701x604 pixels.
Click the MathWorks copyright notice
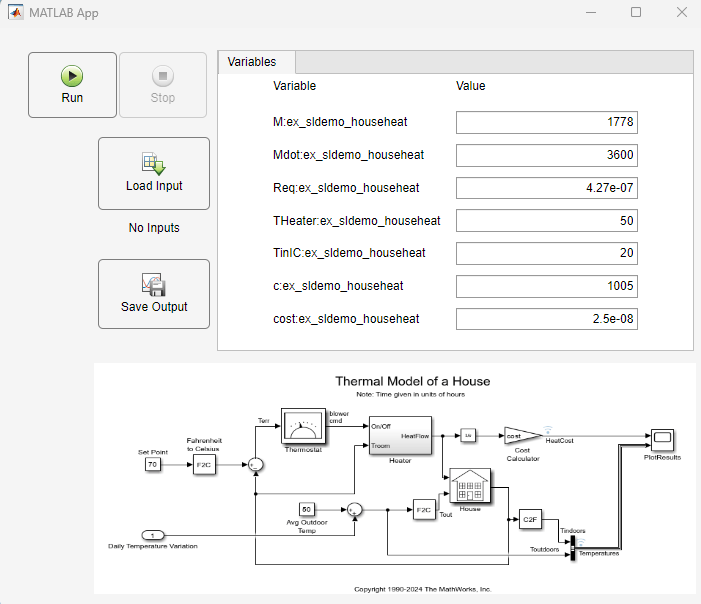tap(422, 589)
